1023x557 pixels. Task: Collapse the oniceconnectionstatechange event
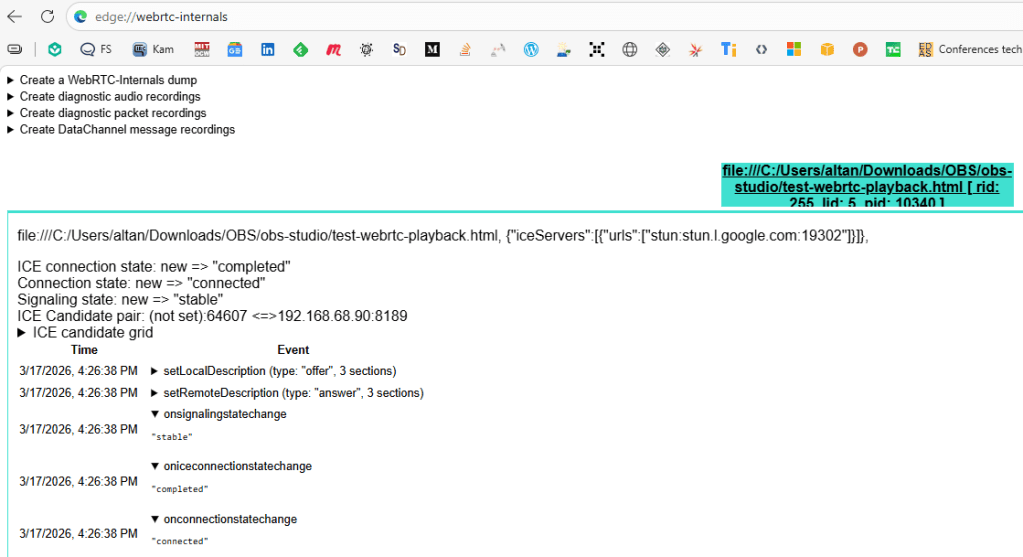tap(230, 466)
